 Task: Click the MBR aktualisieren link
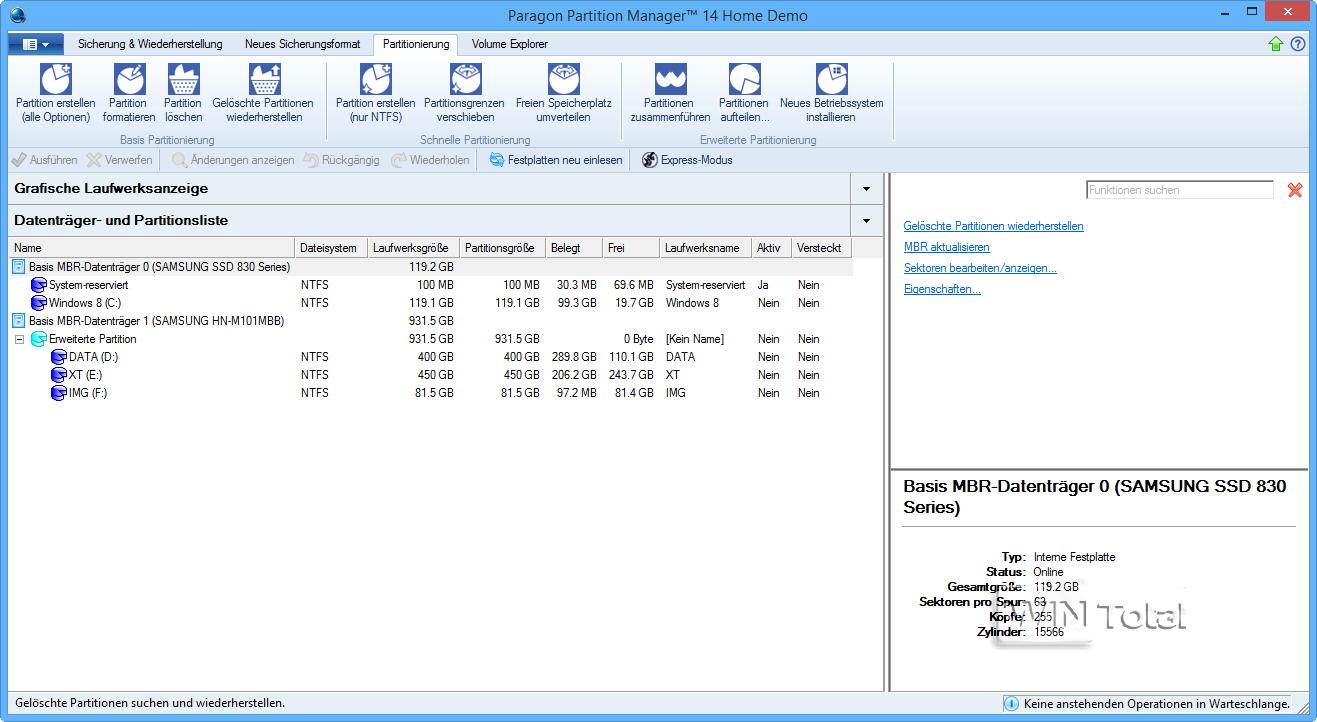tap(946, 246)
